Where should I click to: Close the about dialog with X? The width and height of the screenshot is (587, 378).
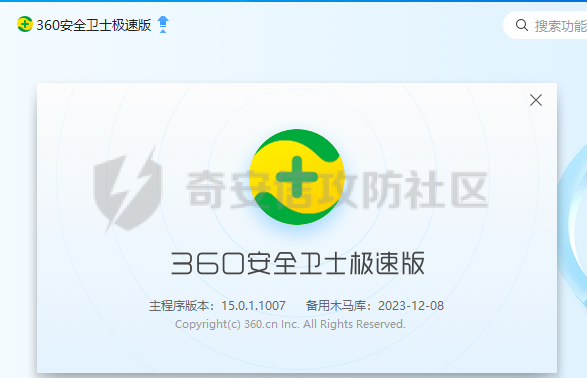click(x=536, y=100)
